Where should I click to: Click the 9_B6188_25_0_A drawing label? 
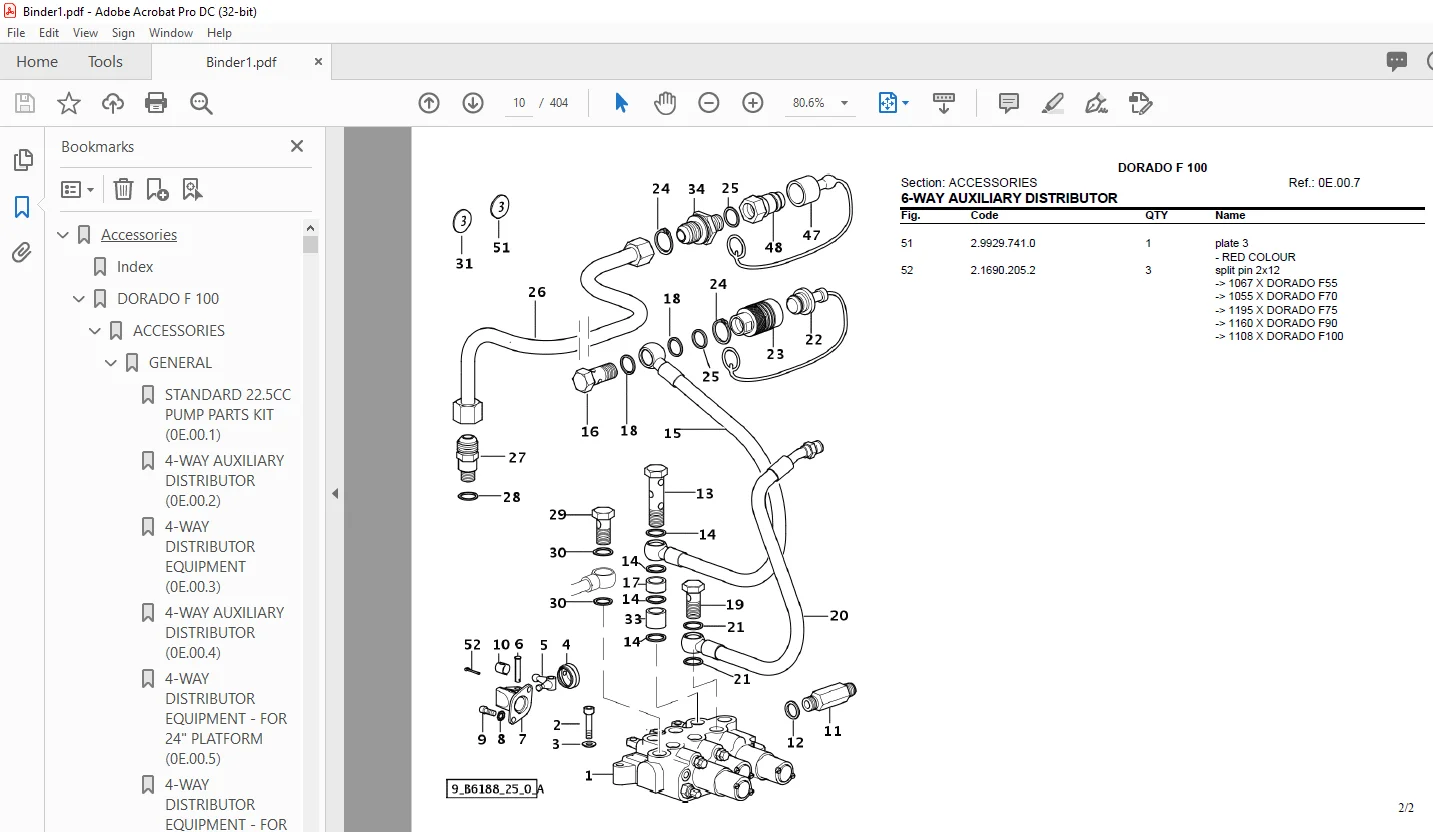(495, 789)
